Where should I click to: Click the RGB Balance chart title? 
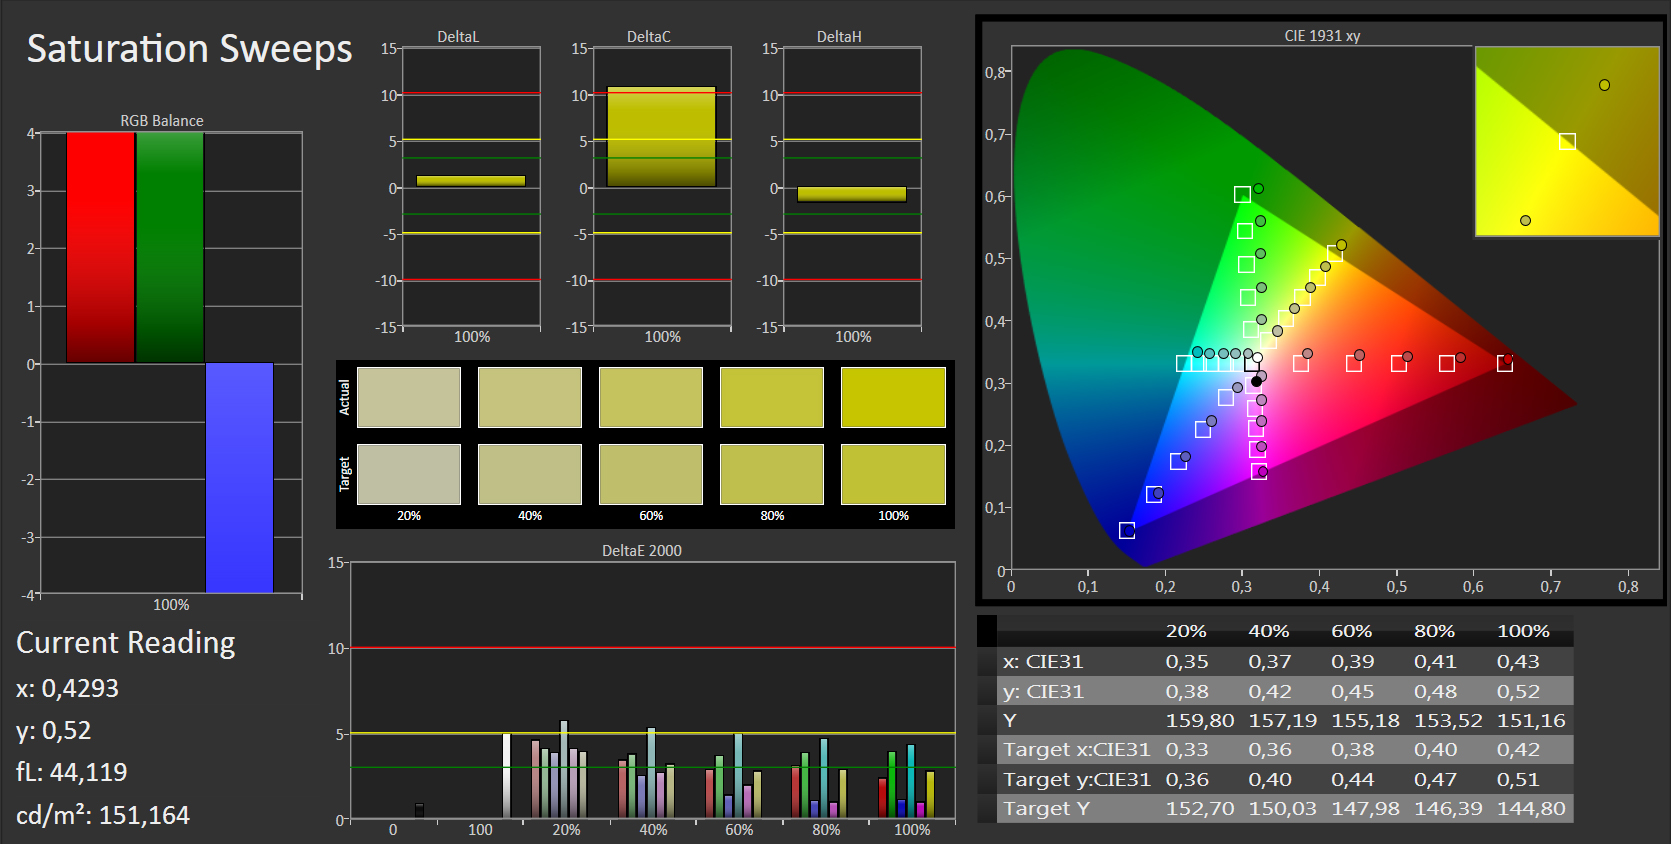162,121
